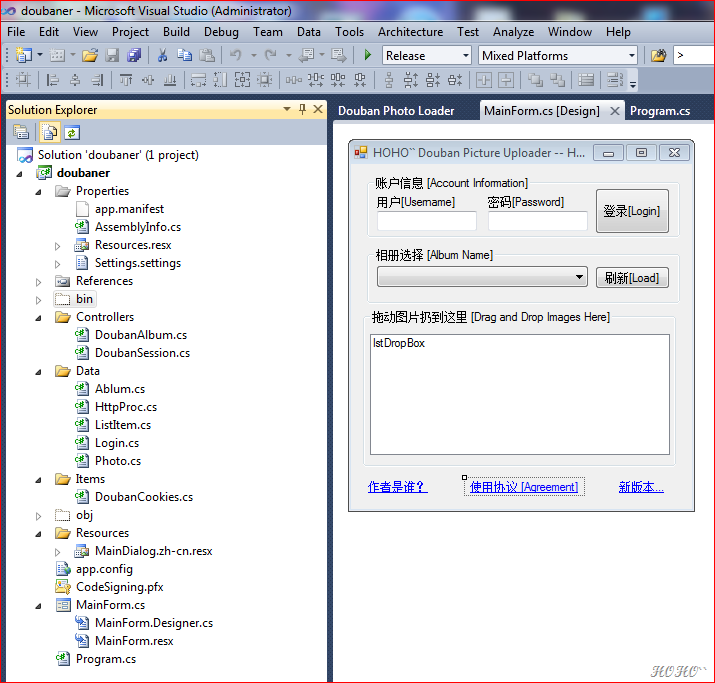Click the 作者是谁？ link

398,487
